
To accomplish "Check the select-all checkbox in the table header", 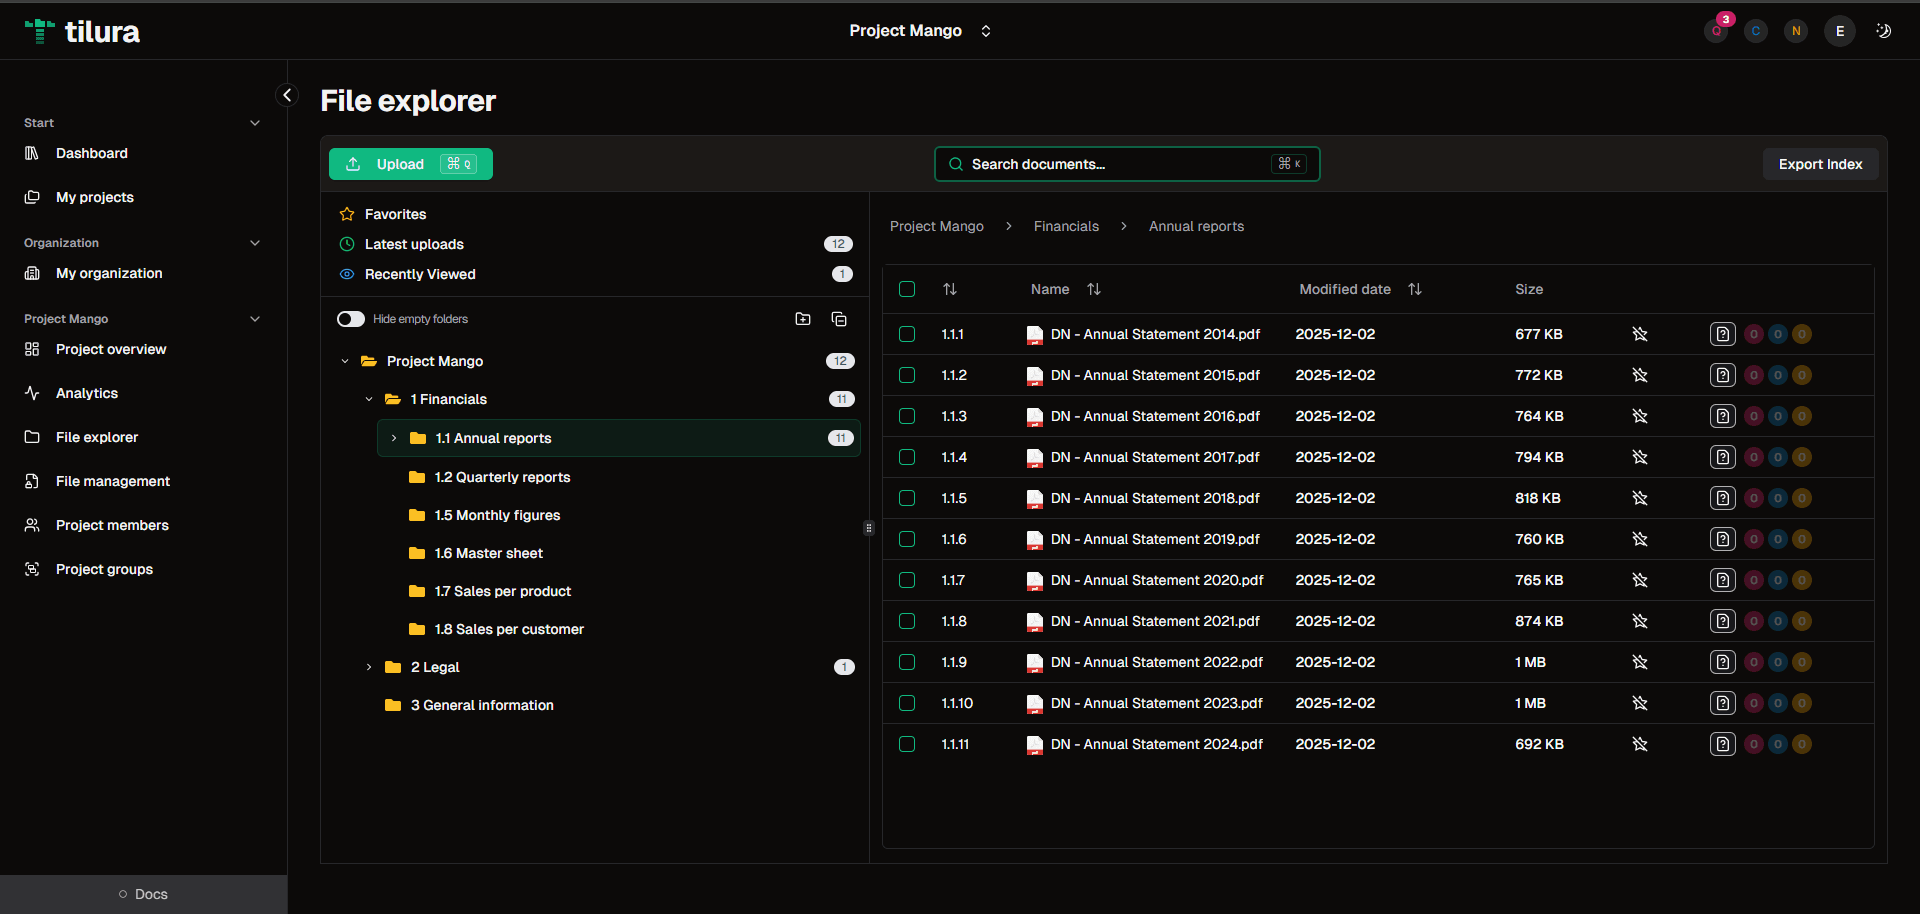I will 907,289.
